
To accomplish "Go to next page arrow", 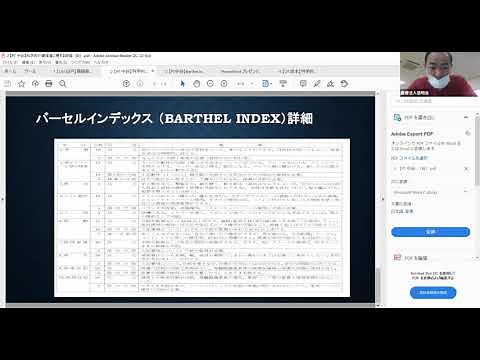I will 140,84.
